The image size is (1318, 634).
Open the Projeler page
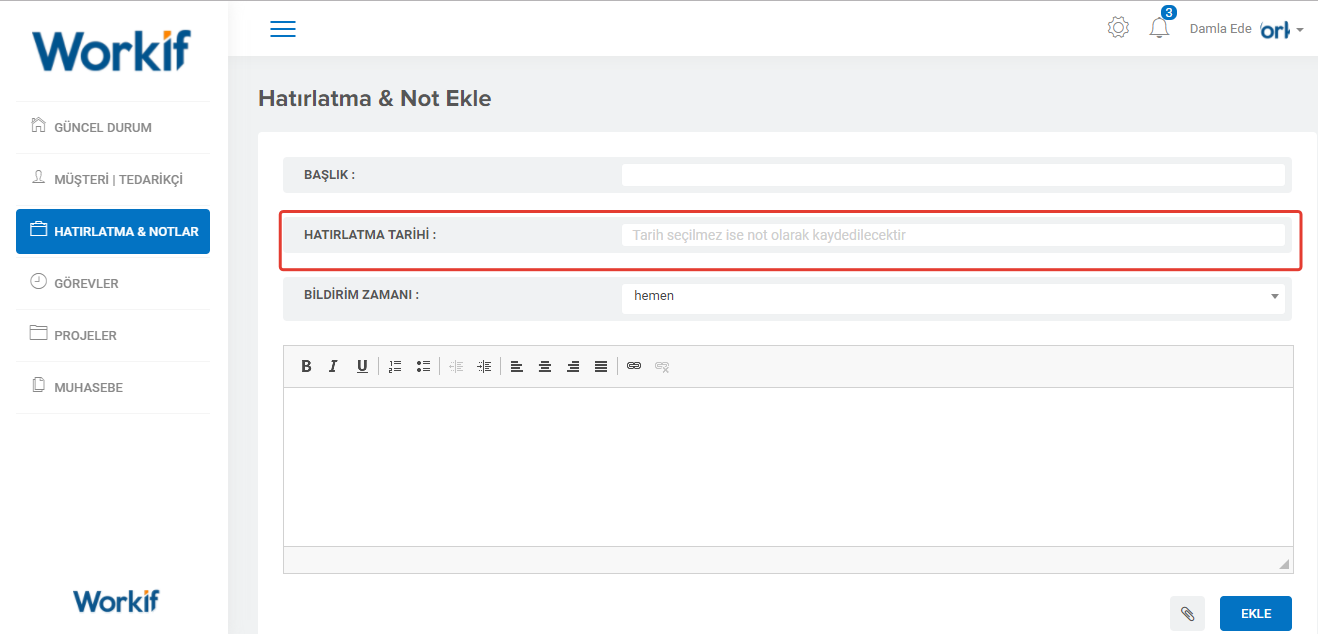pyautogui.click(x=113, y=335)
